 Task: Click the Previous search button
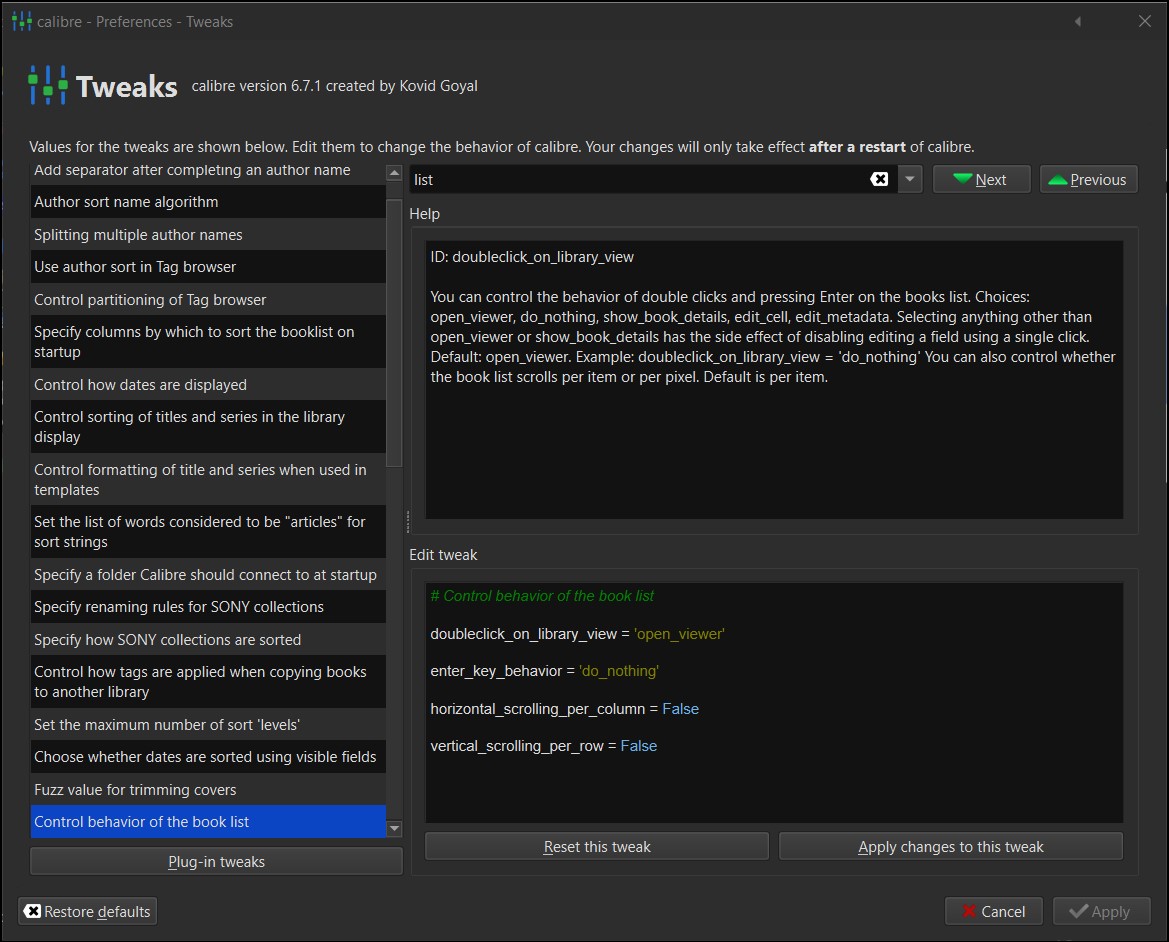point(1088,179)
